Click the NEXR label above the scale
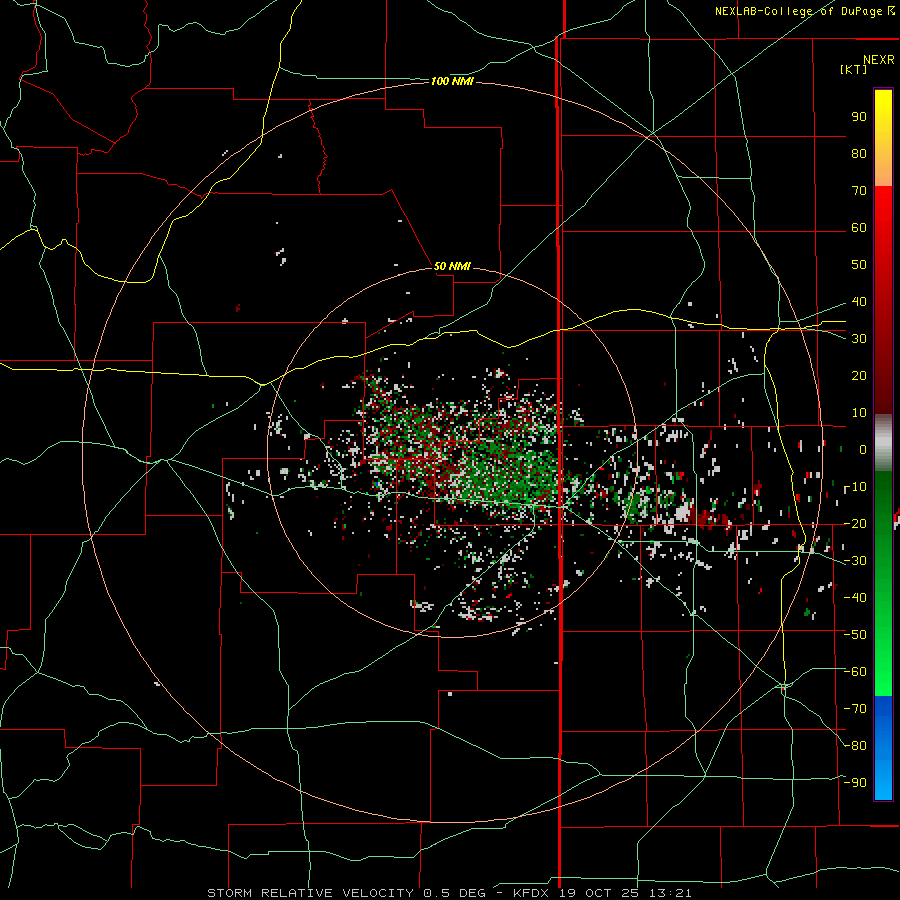900x900 pixels. click(878, 60)
